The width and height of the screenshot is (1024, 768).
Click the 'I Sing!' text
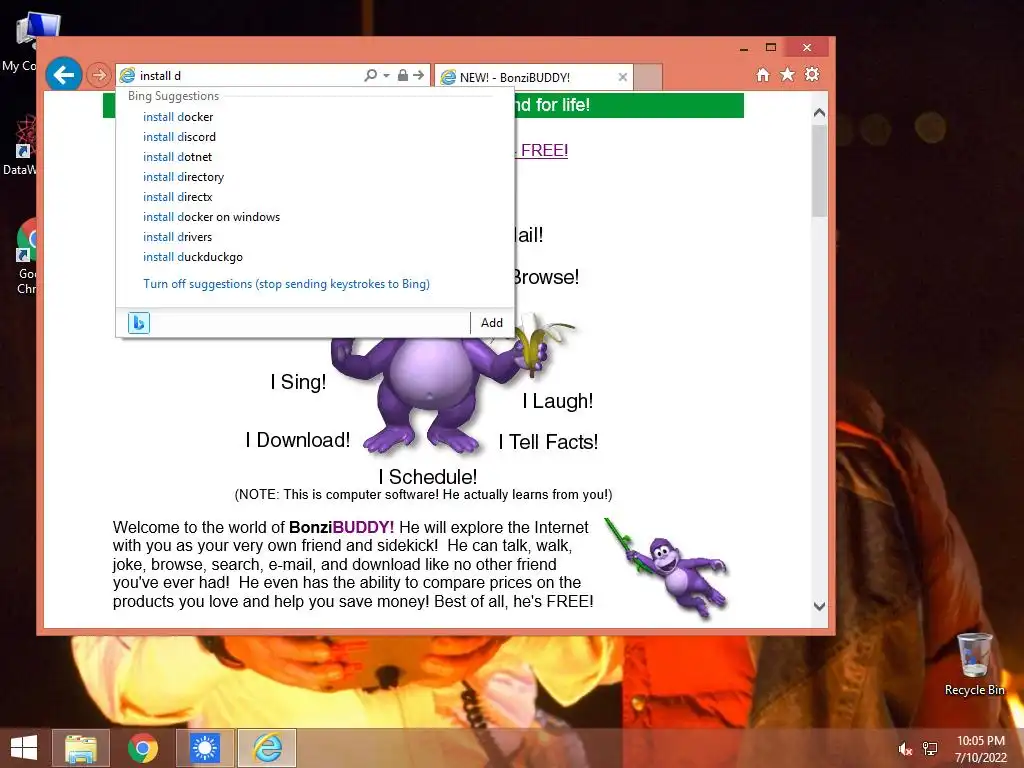(298, 382)
